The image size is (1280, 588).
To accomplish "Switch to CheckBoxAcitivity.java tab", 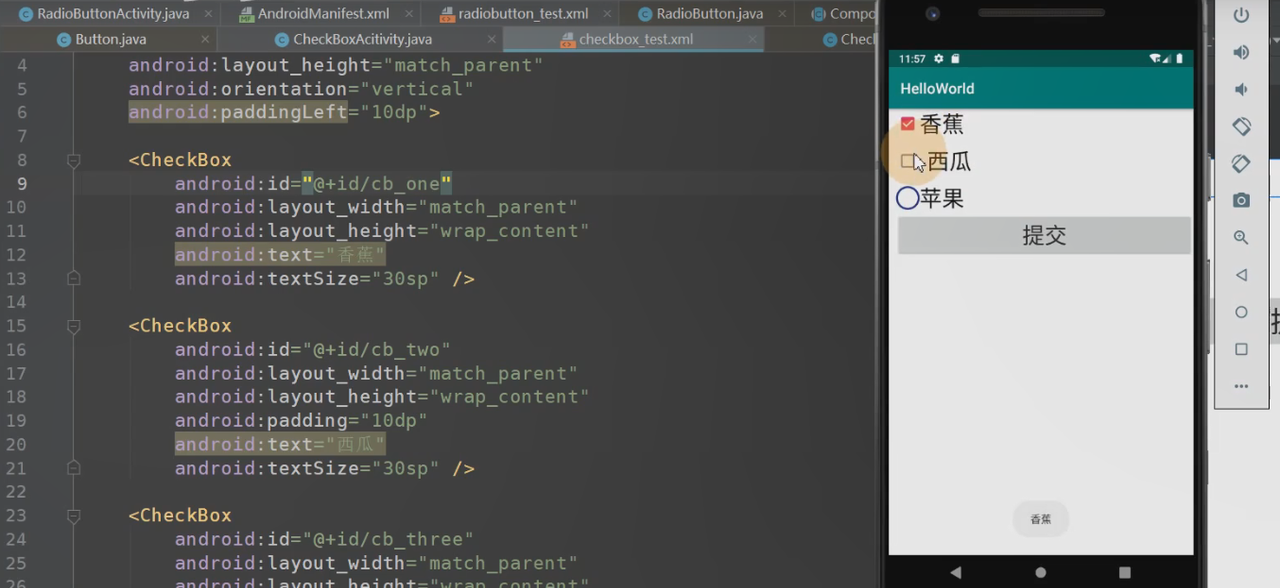I will pyautogui.click(x=362, y=39).
